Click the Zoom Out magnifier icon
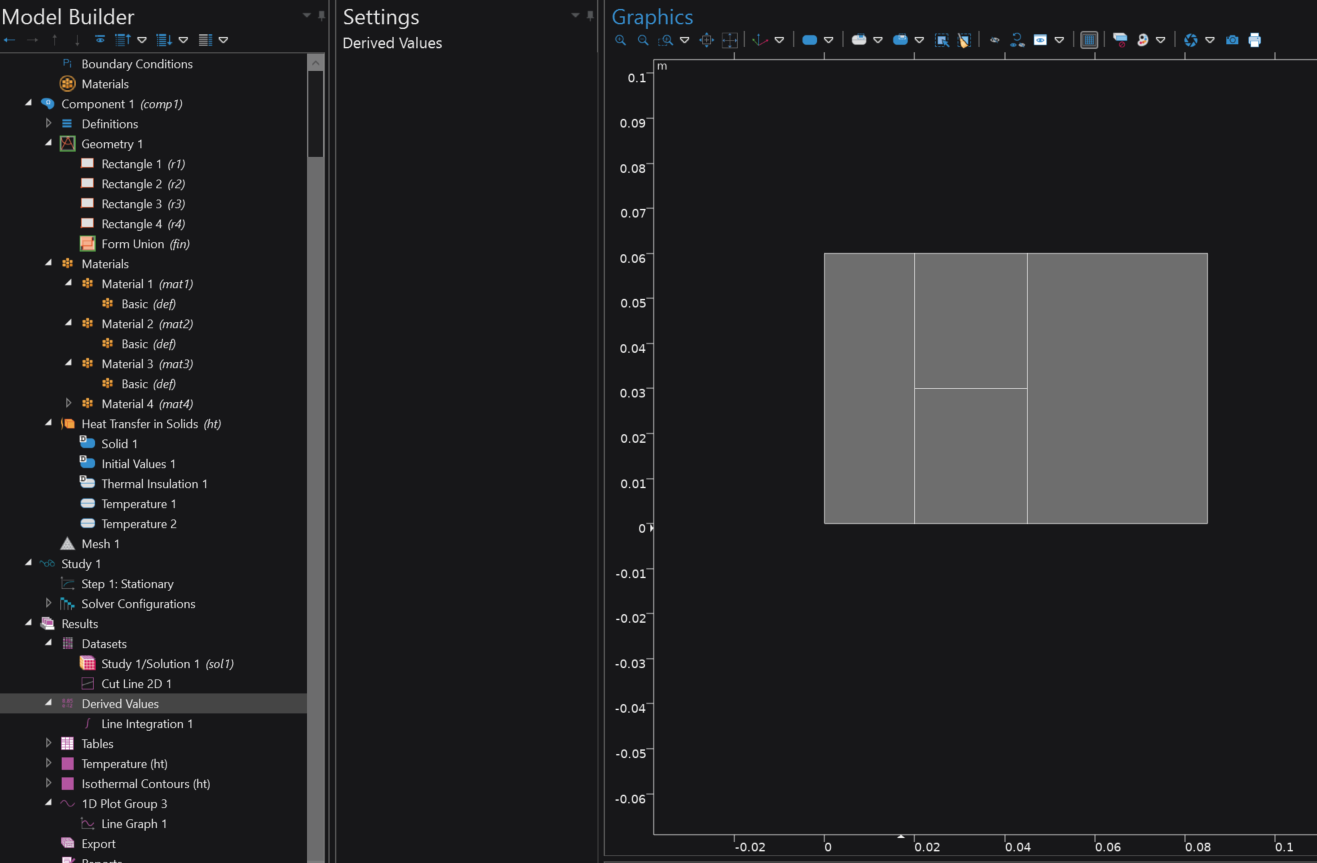 643,40
